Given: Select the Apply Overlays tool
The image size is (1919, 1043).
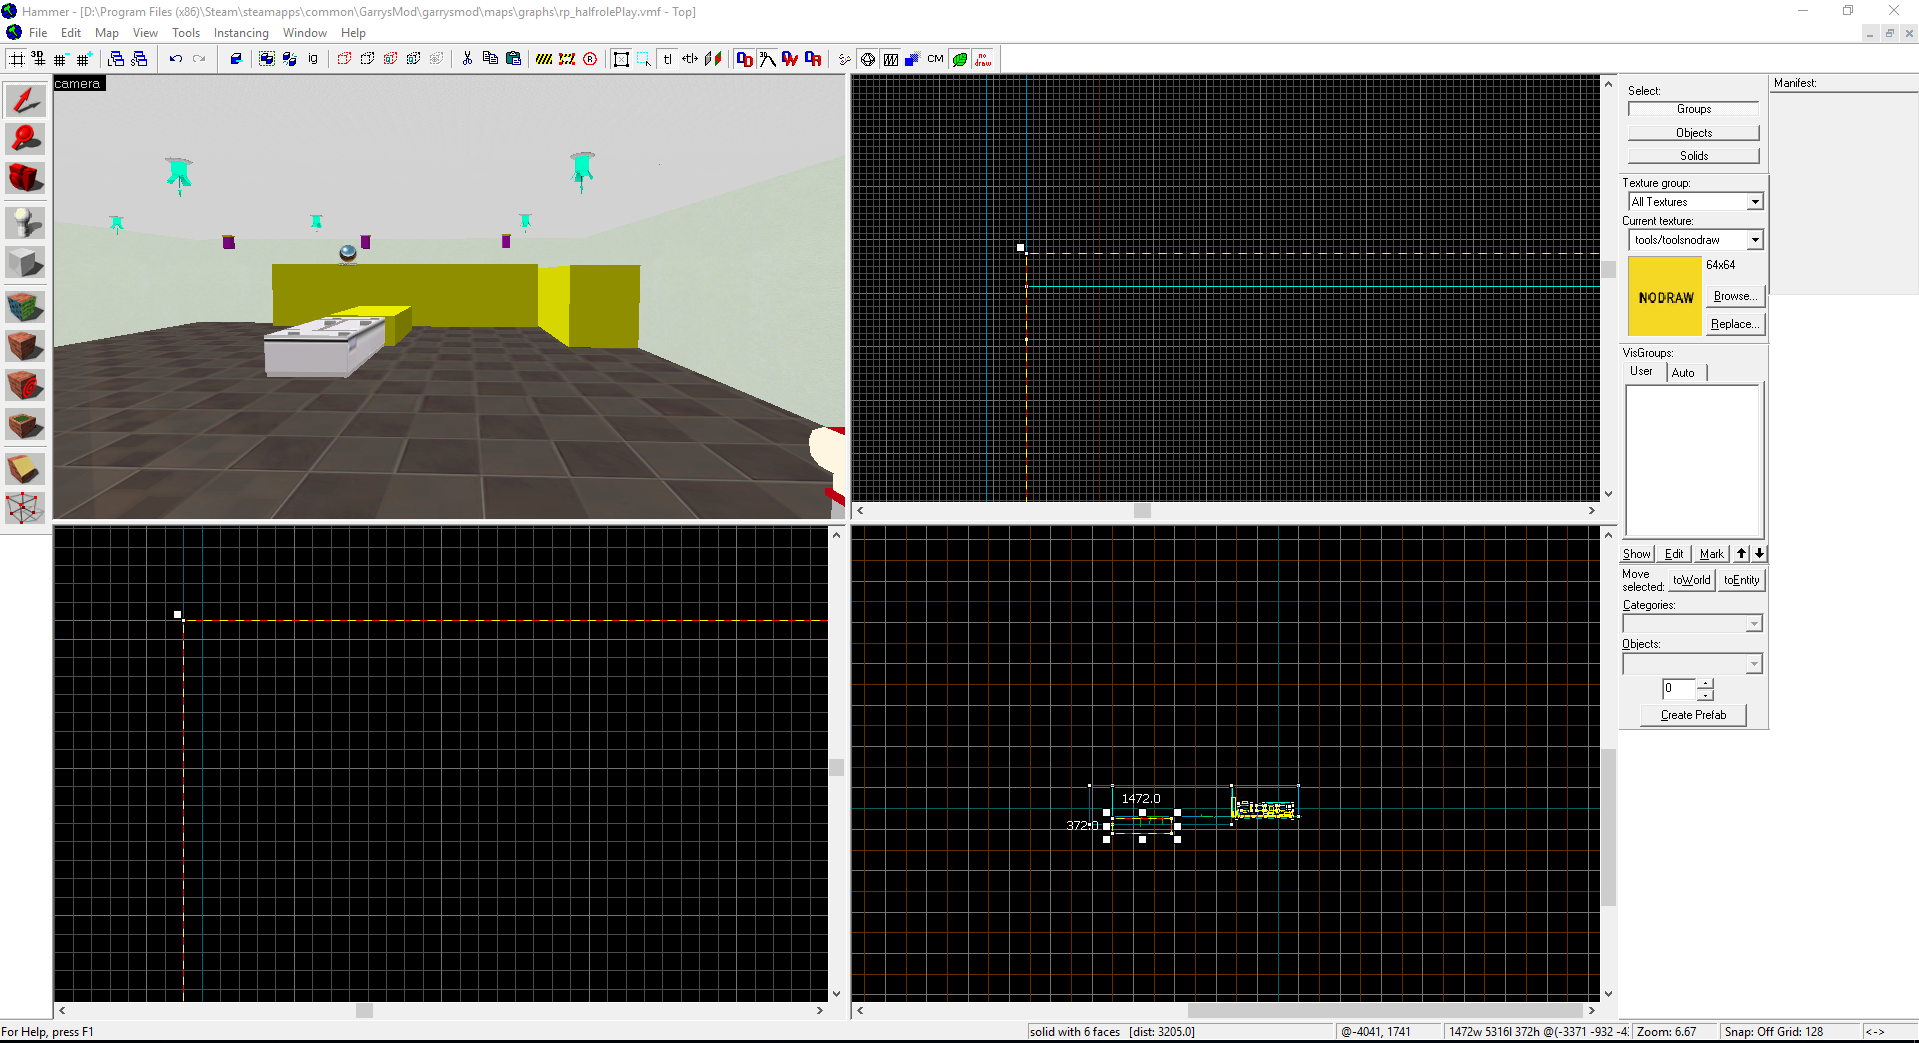Looking at the screenshot, I should pos(25,424).
